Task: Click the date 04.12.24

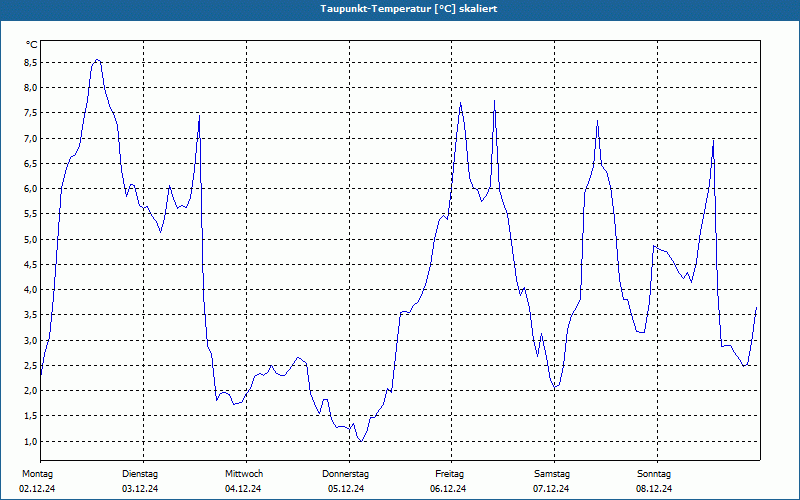Action: click(x=243, y=489)
